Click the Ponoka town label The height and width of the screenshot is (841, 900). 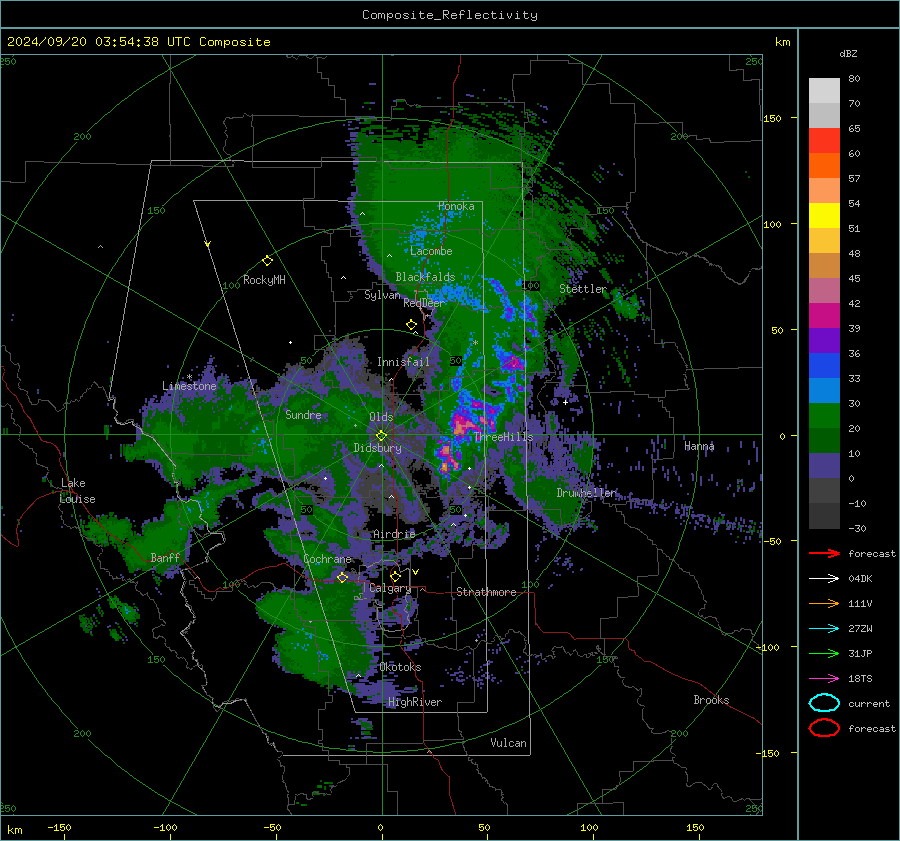tap(456, 206)
